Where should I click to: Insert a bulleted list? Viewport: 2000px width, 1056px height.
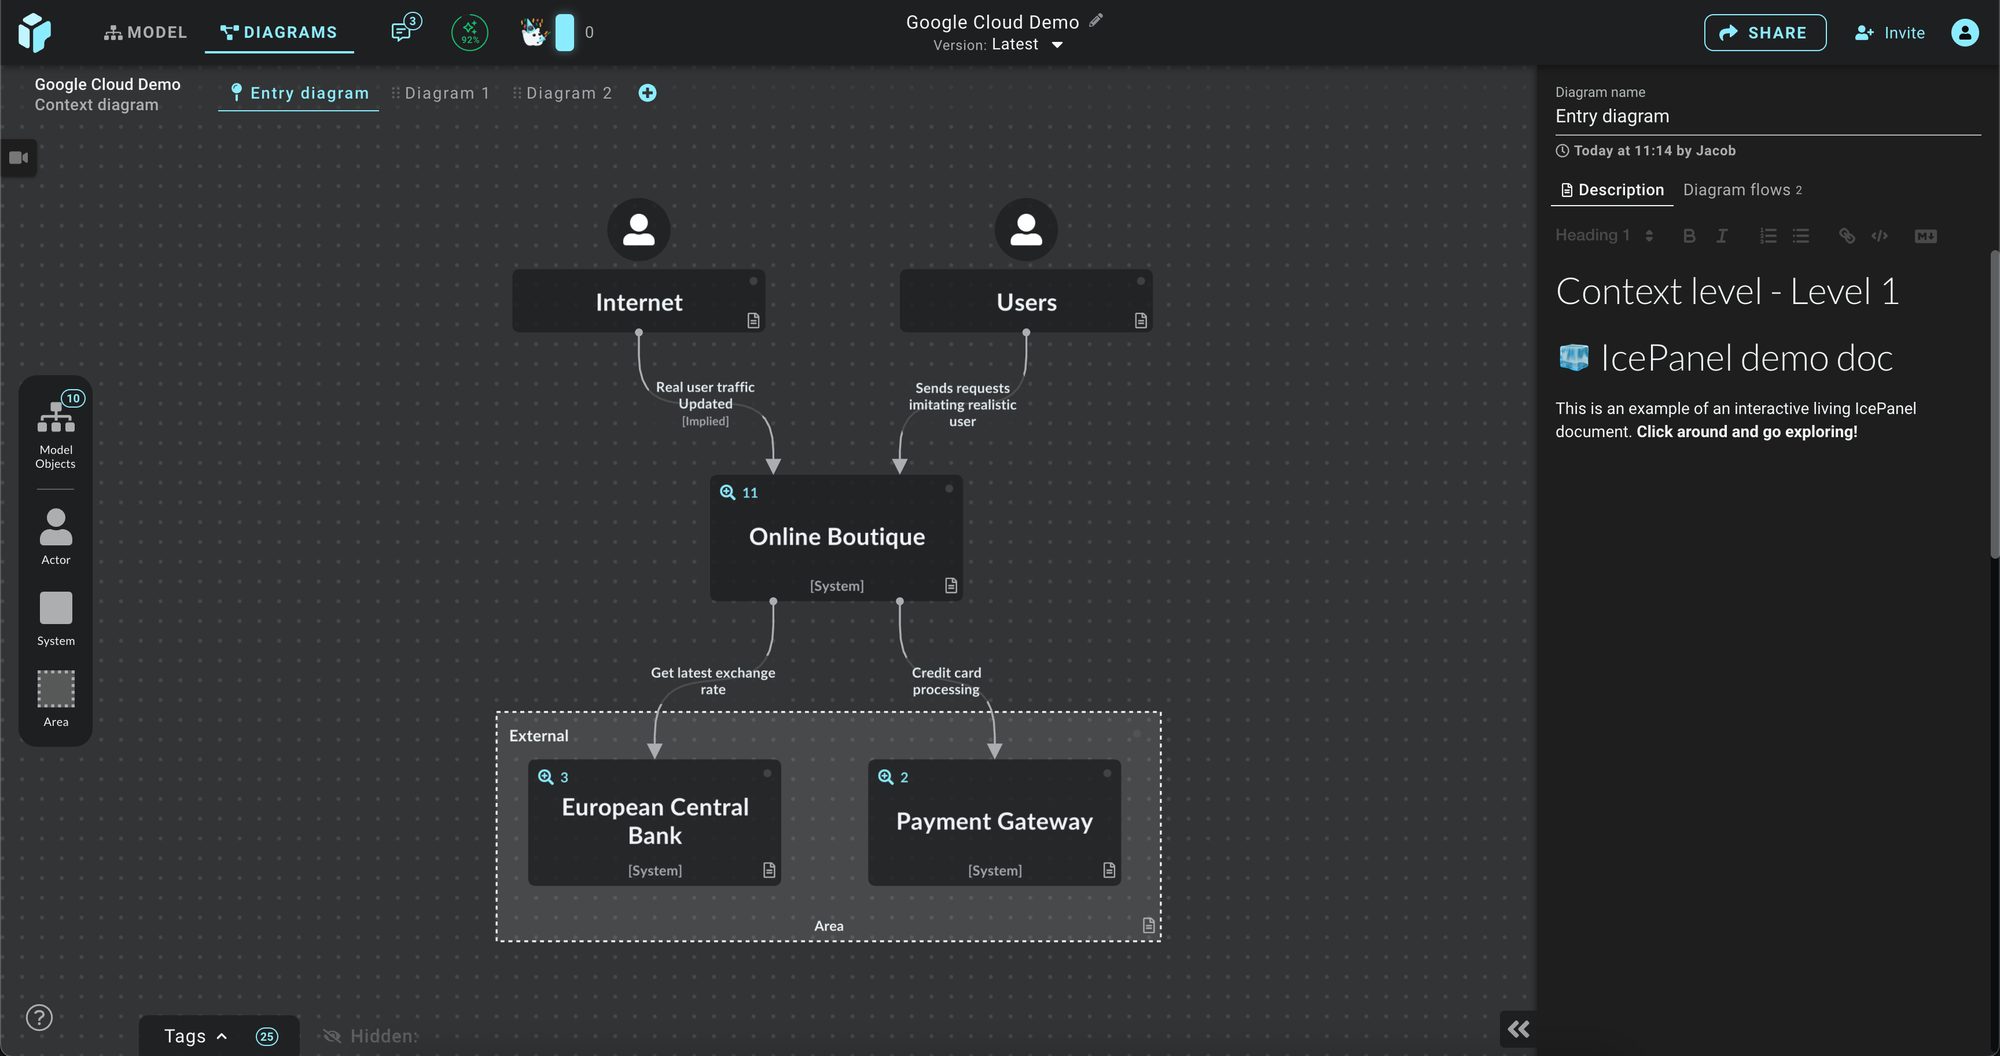click(1801, 236)
